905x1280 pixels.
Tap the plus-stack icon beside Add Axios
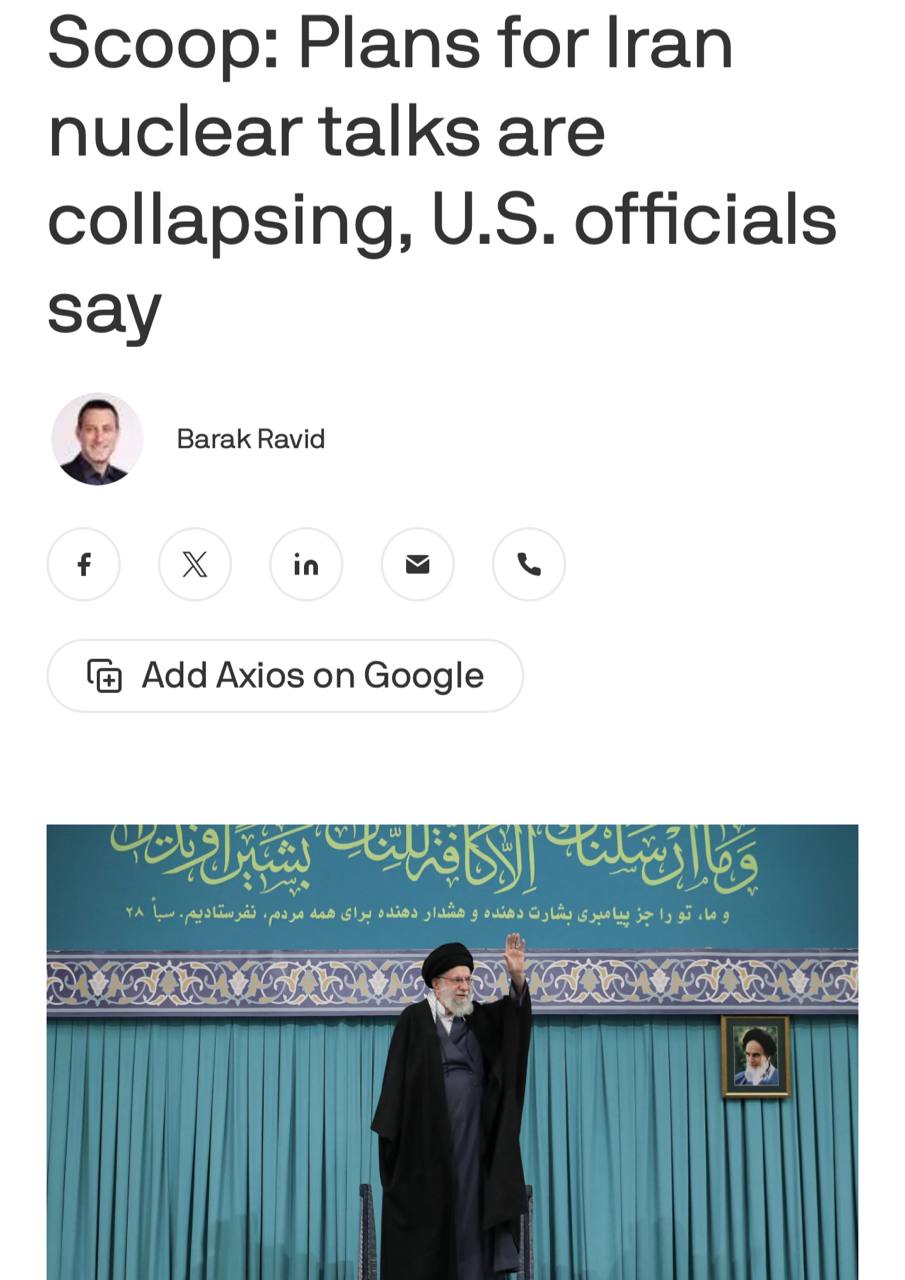tap(104, 676)
